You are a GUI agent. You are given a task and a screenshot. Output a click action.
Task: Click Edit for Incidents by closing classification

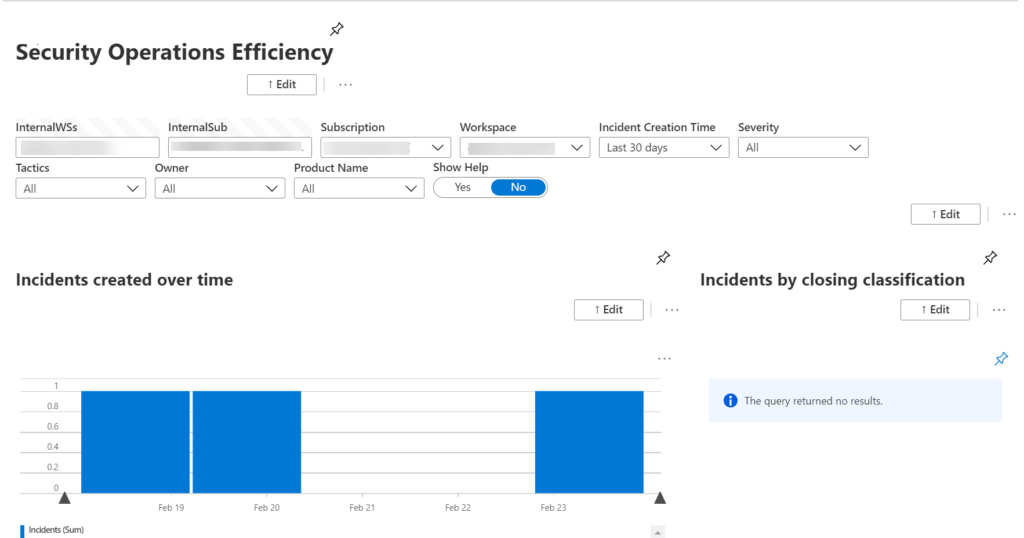pyautogui.click(x=935, y=309)
